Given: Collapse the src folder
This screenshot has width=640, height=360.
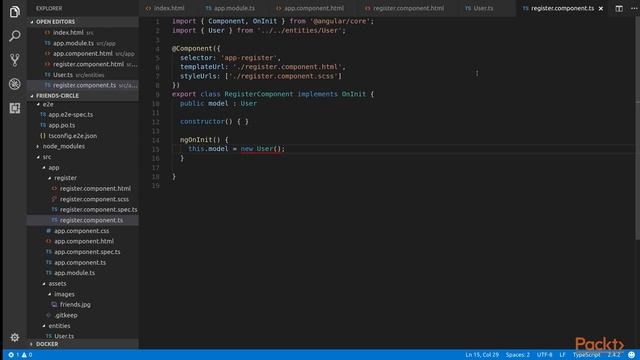Looking at the screenshot, I should coord(47,157).
